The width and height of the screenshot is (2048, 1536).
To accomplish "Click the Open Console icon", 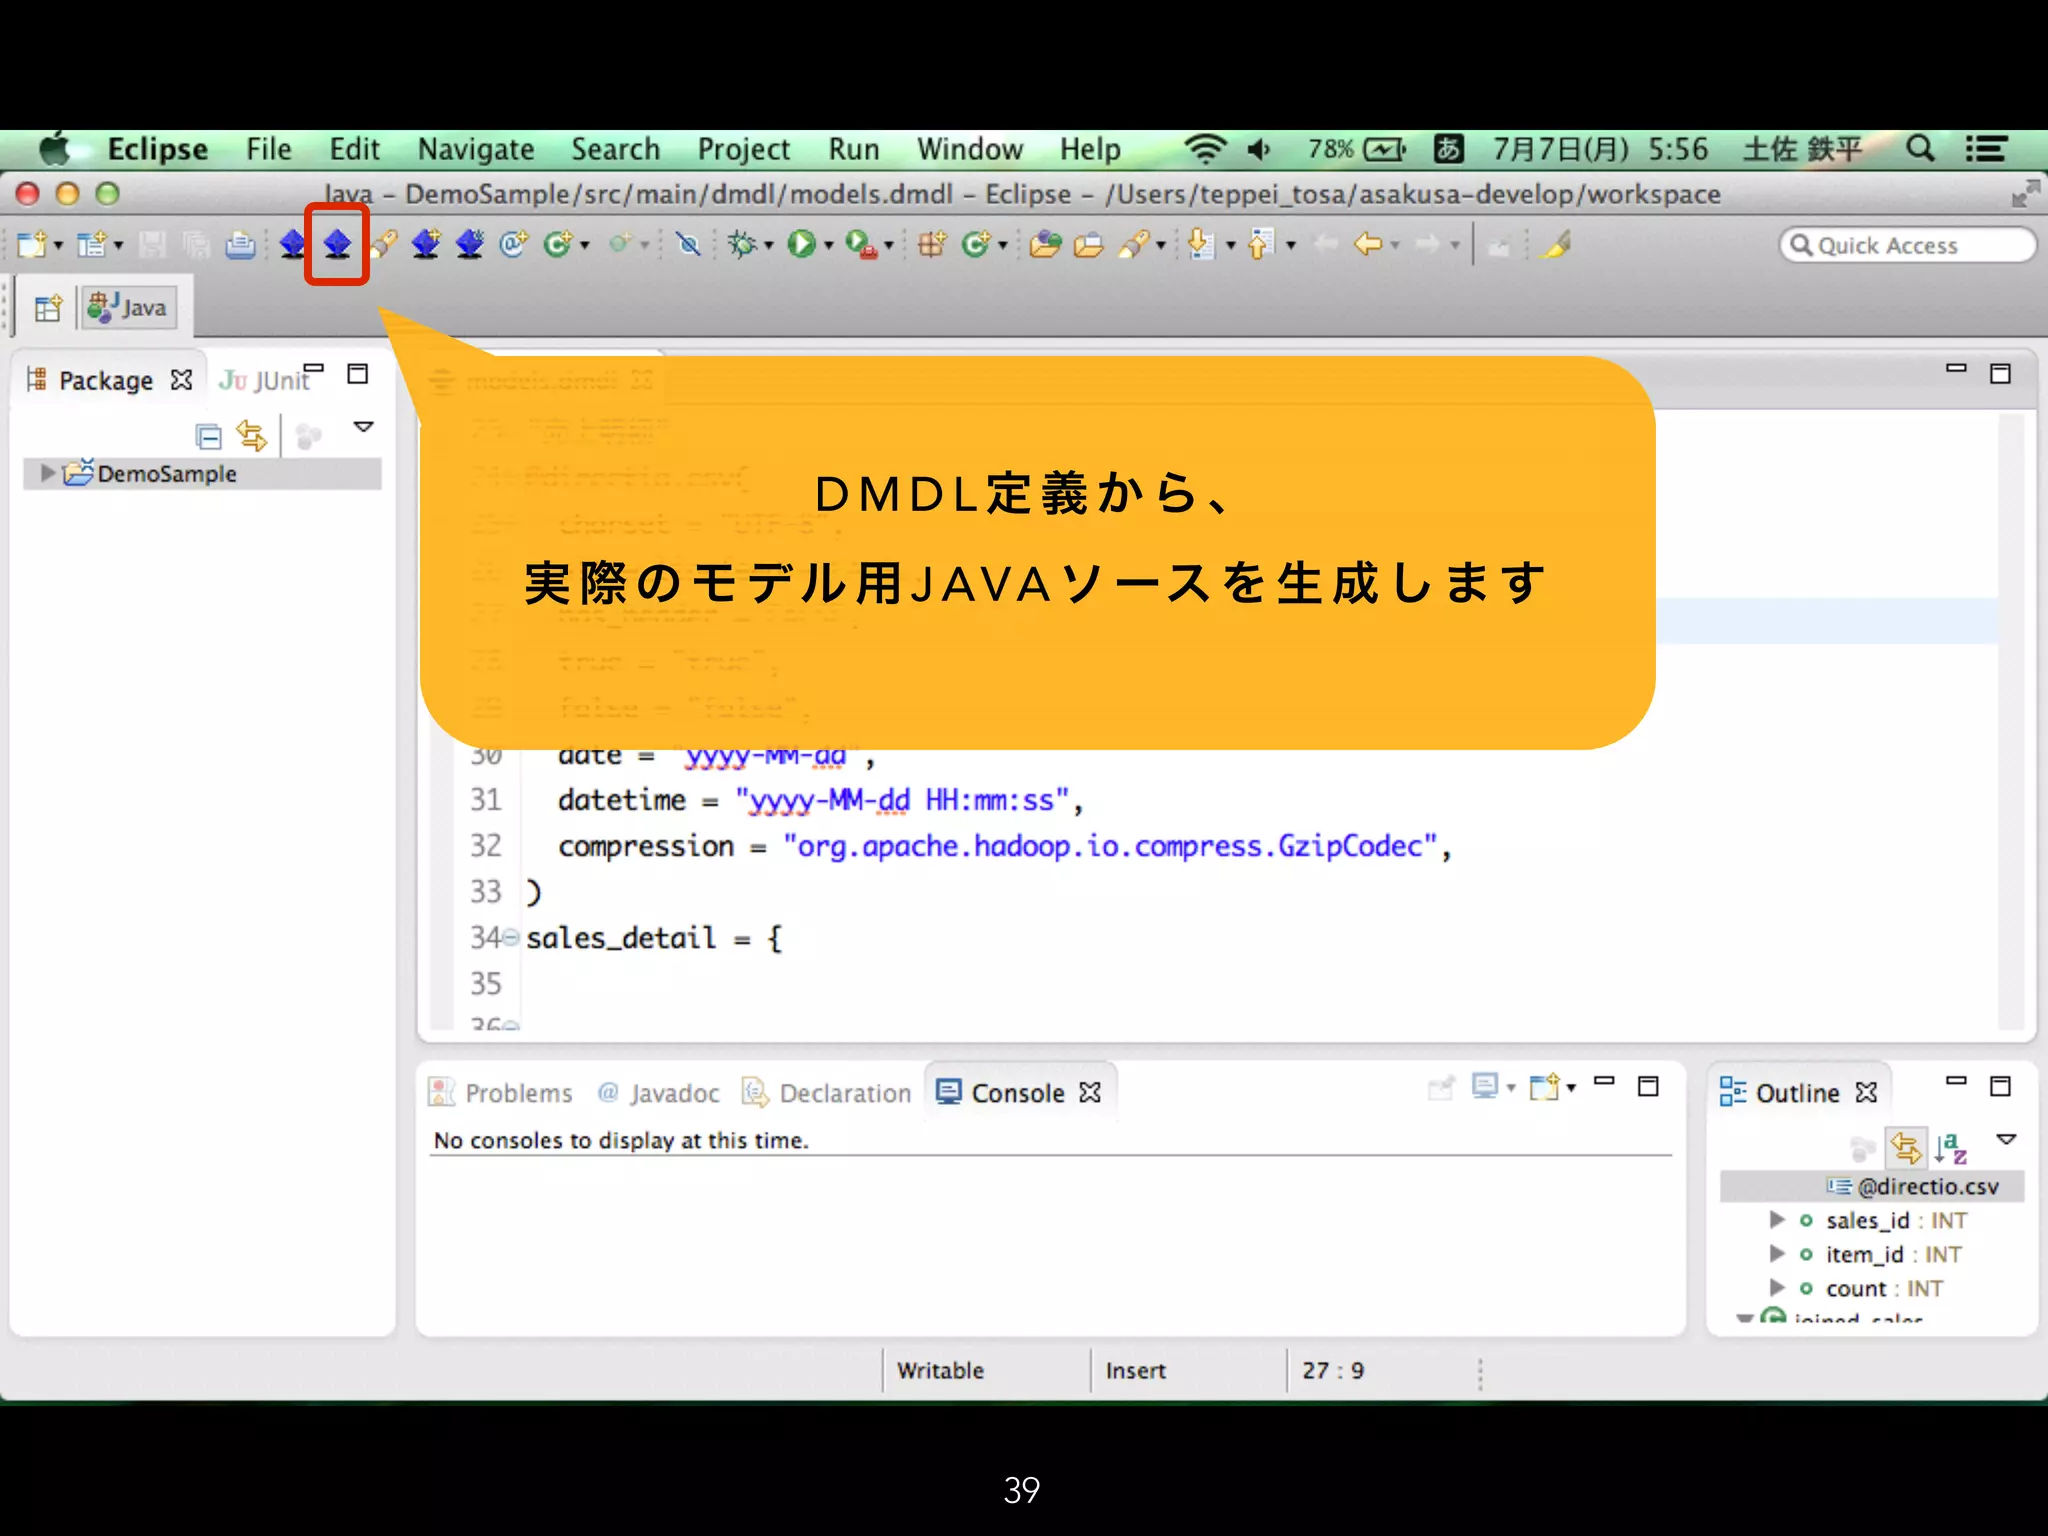I will (x=1545, y=1086).
